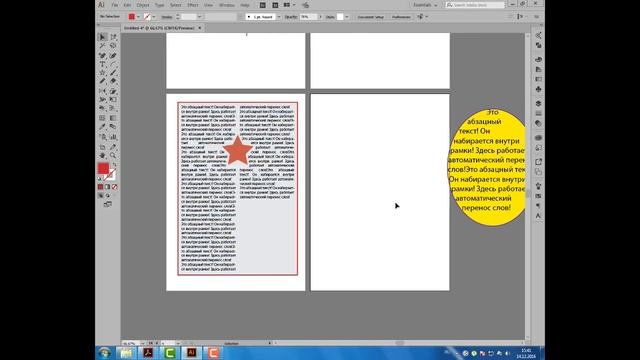Open the Type menu

point(160,5)
